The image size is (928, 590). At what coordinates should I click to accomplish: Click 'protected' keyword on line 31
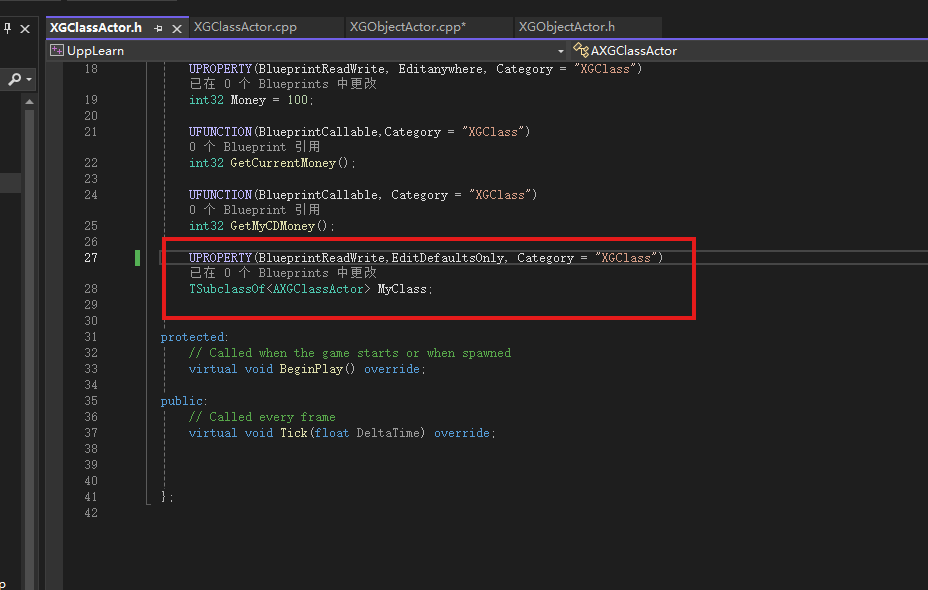192,337
